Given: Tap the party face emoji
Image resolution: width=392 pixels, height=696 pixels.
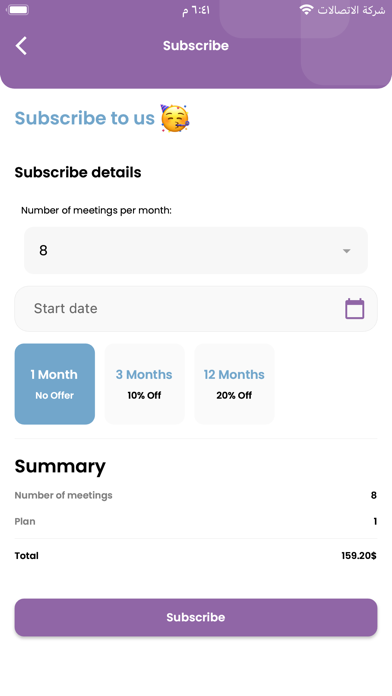Looking at the screenshot, I should pyautogui.click(x=175, y=118).
